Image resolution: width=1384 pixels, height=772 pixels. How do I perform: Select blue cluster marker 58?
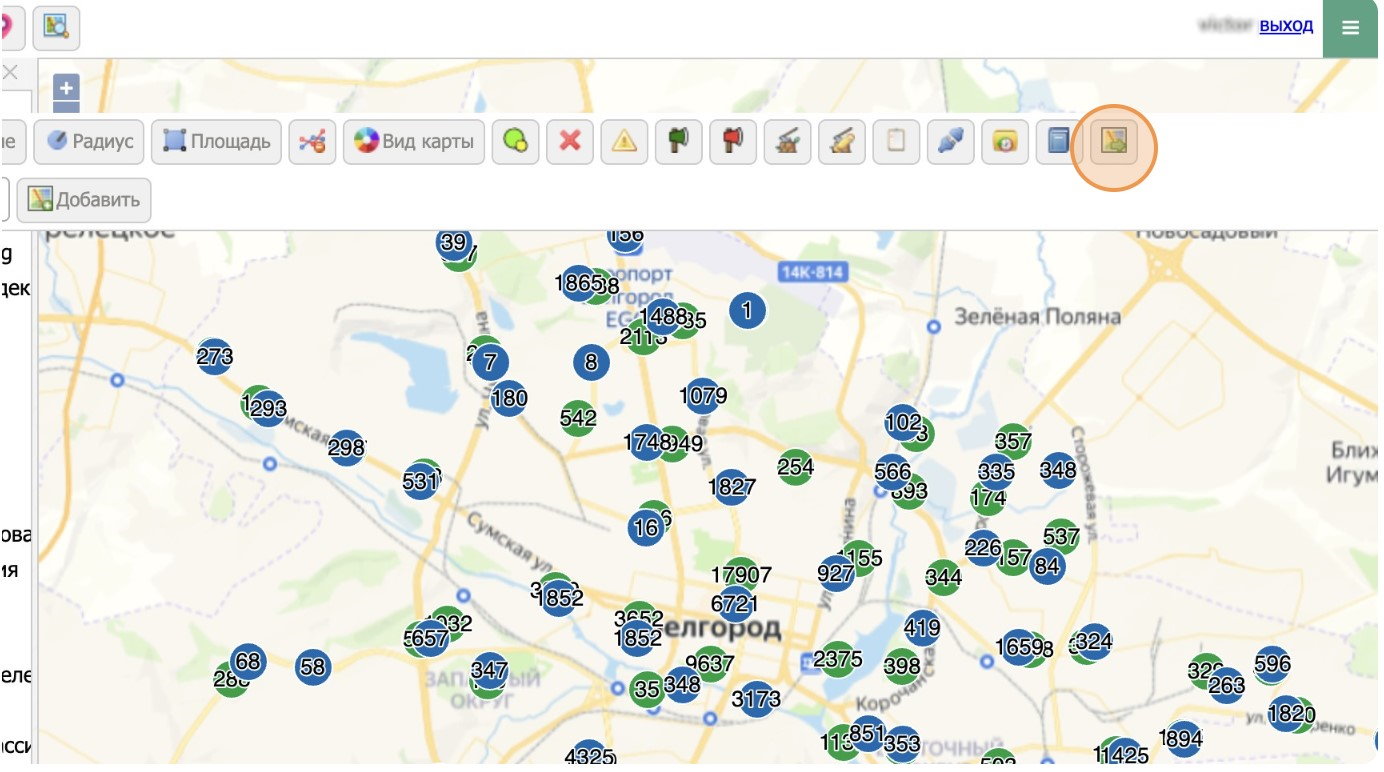313,666
